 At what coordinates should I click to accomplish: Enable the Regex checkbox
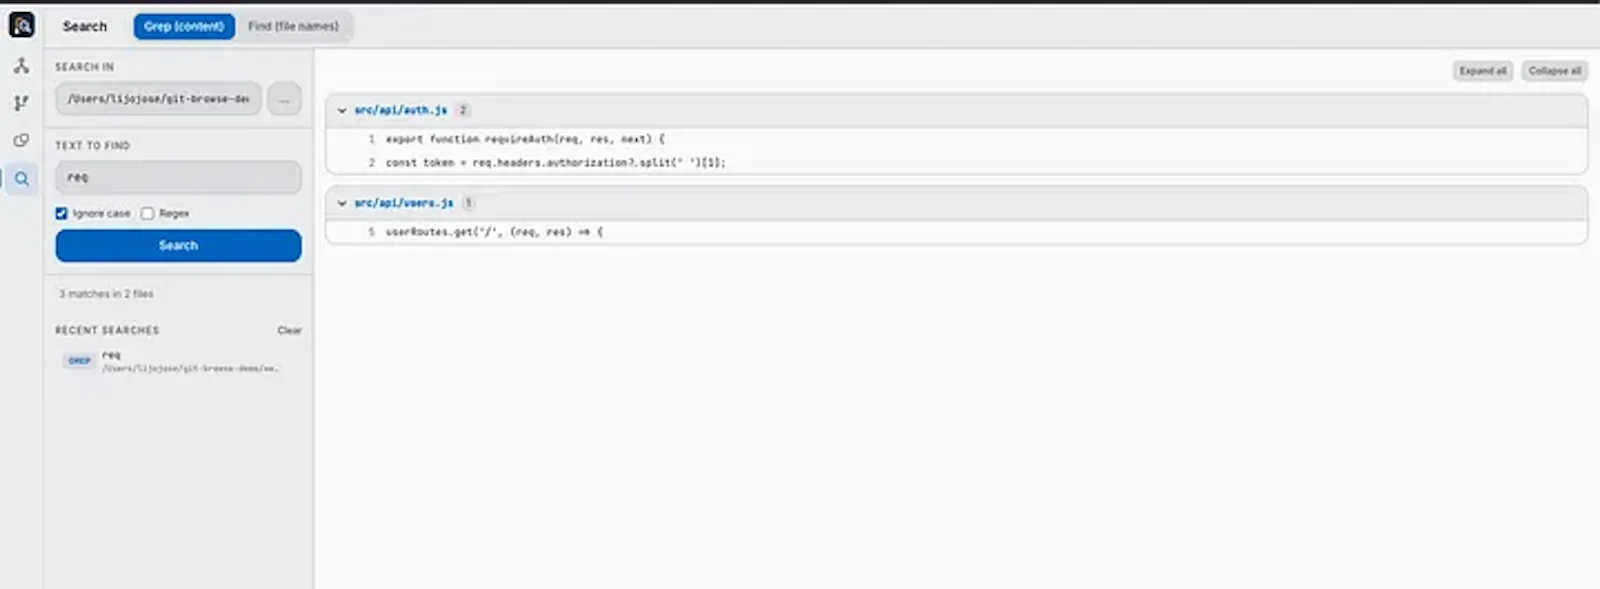click(147, 213)
